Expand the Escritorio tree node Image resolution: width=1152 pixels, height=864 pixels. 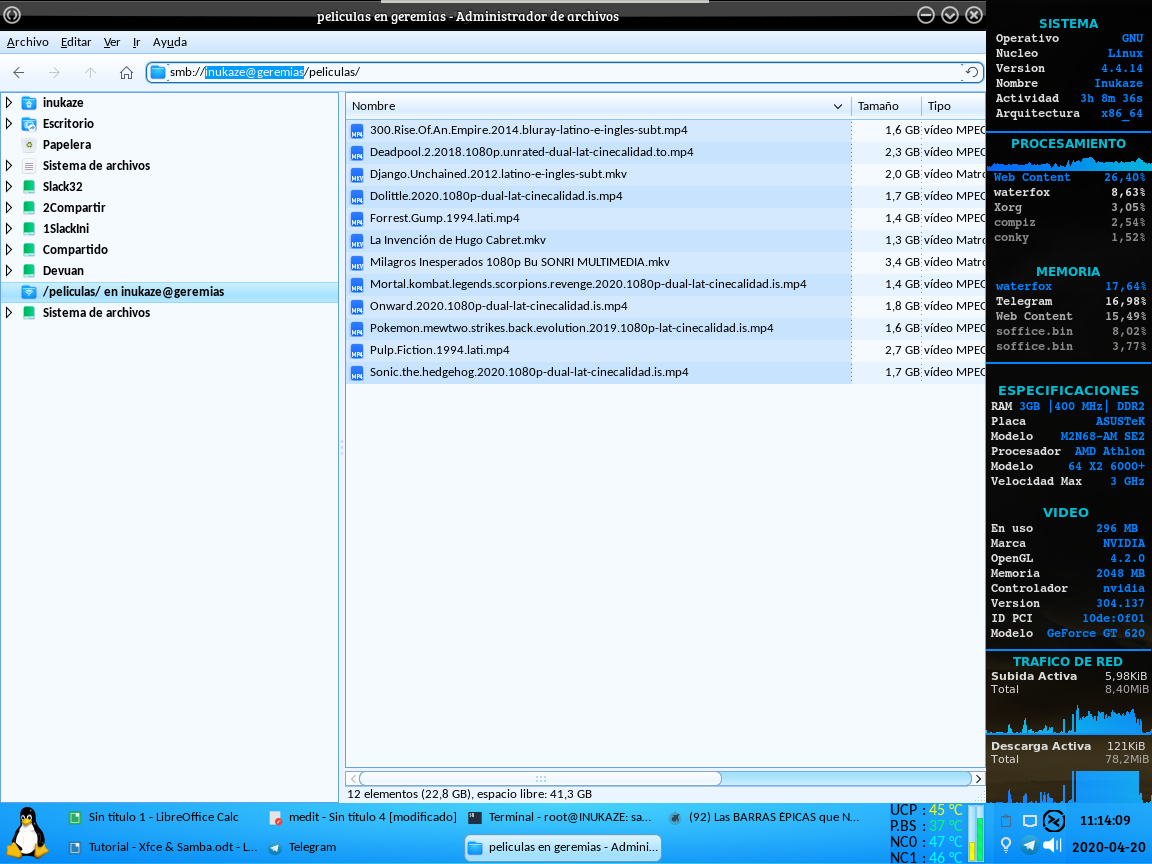(10, 123)
